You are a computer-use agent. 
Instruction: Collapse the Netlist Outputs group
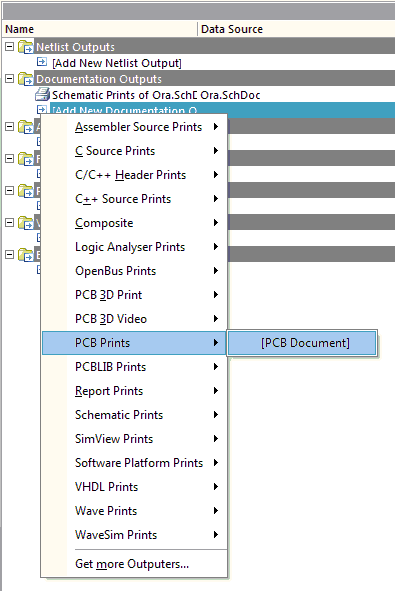[9, 47]
